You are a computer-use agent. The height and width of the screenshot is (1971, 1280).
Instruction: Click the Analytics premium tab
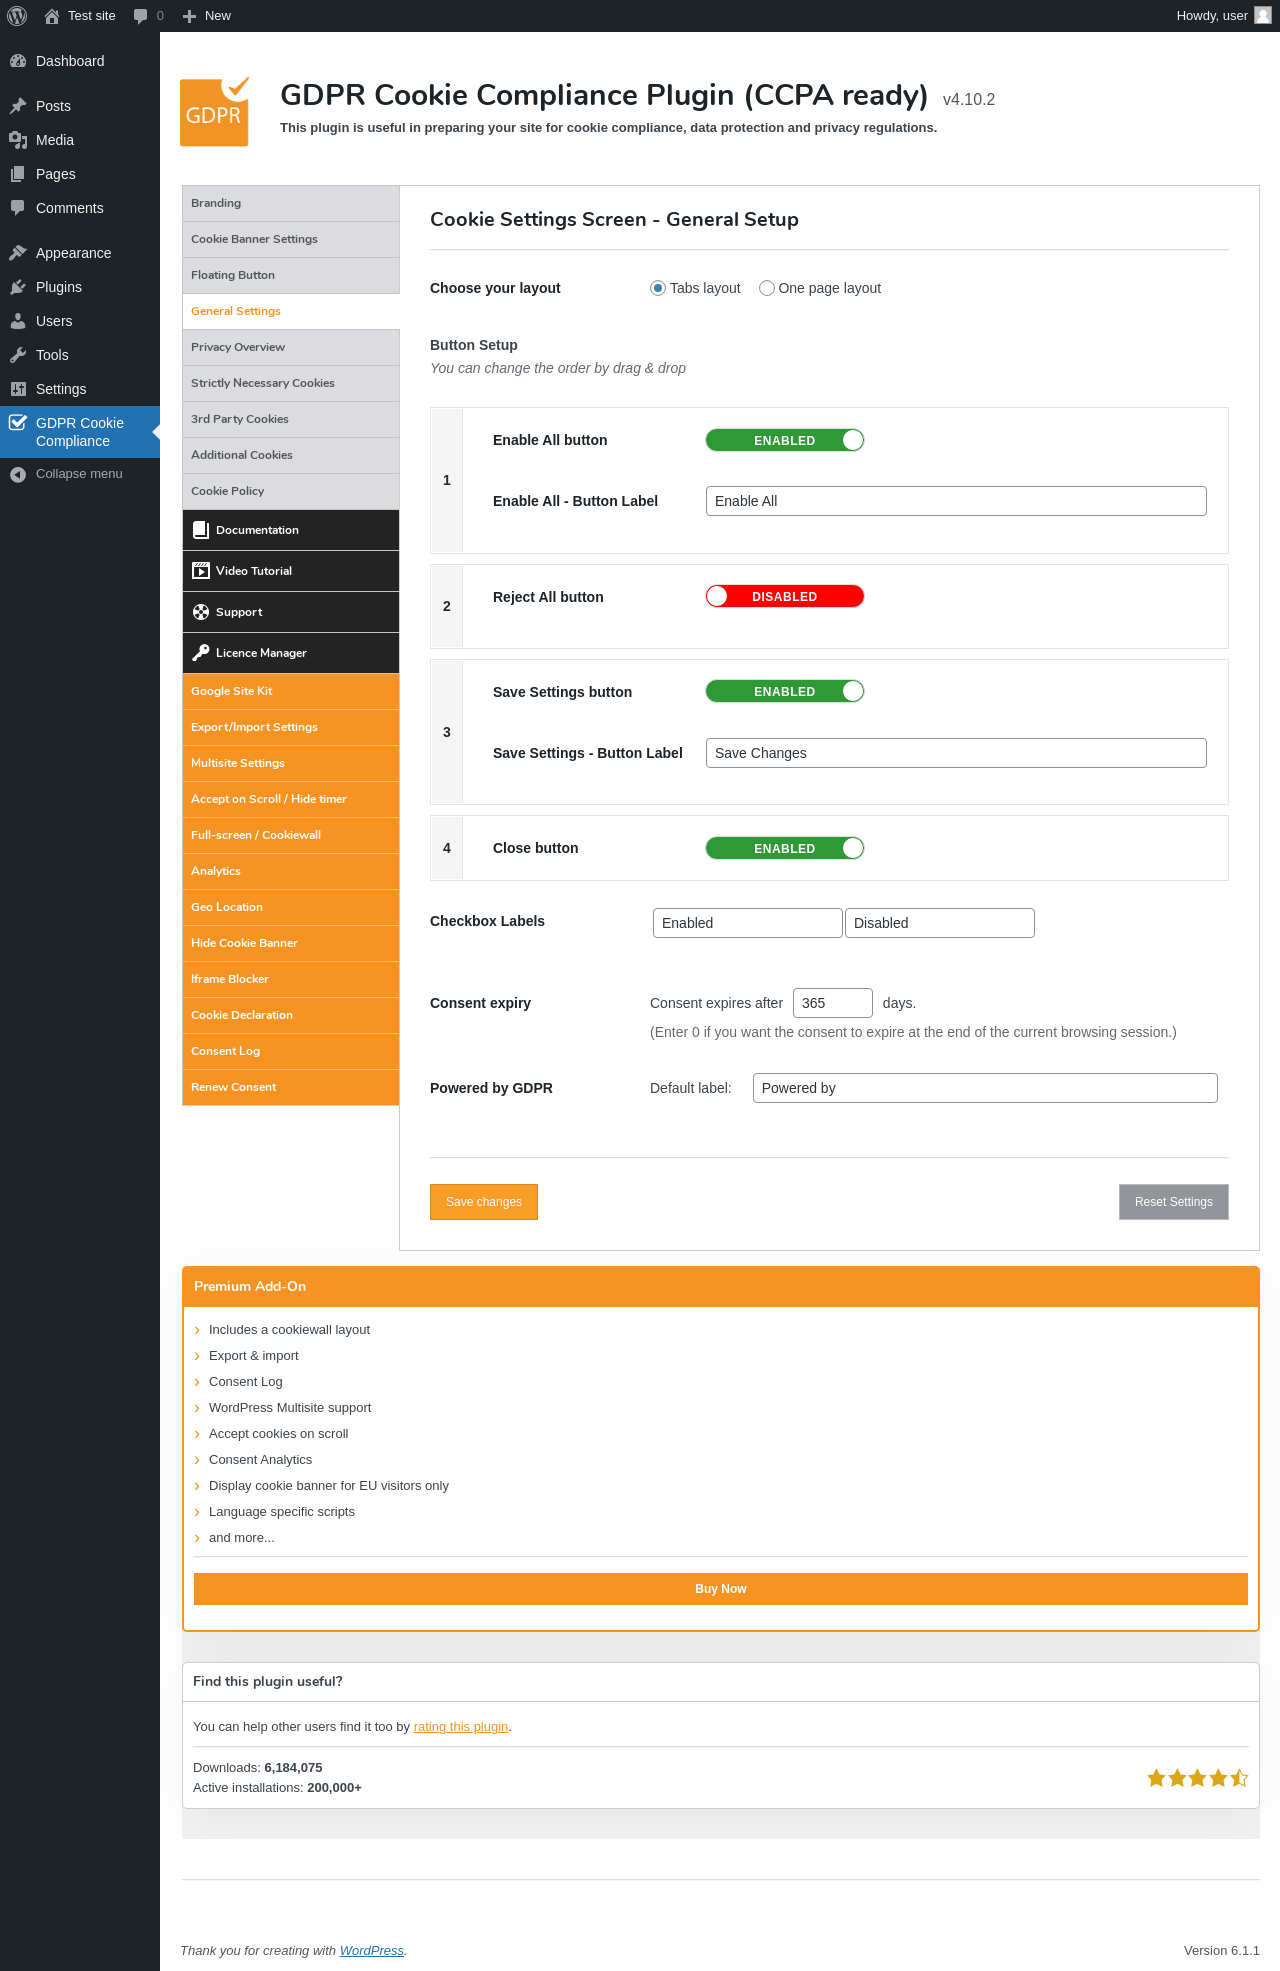coord(291,871)
